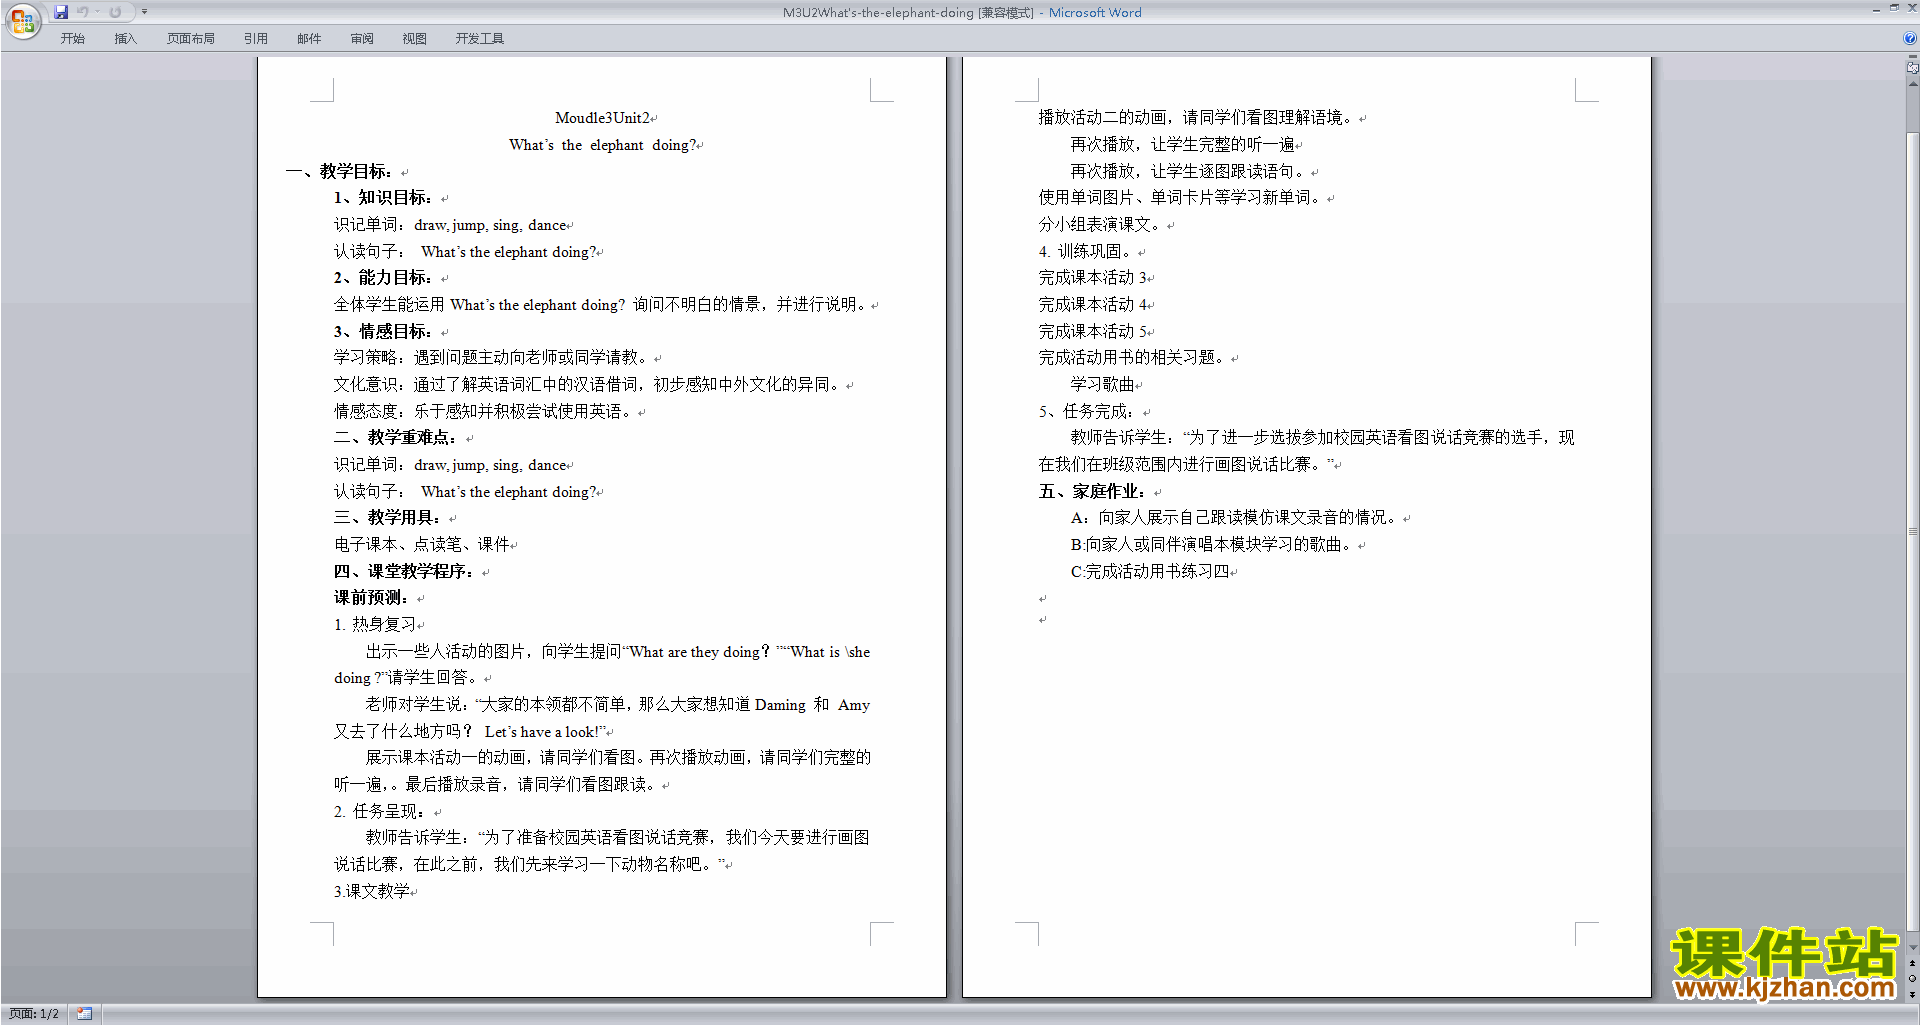Open the Select Browse Object button

point(1913,978)
